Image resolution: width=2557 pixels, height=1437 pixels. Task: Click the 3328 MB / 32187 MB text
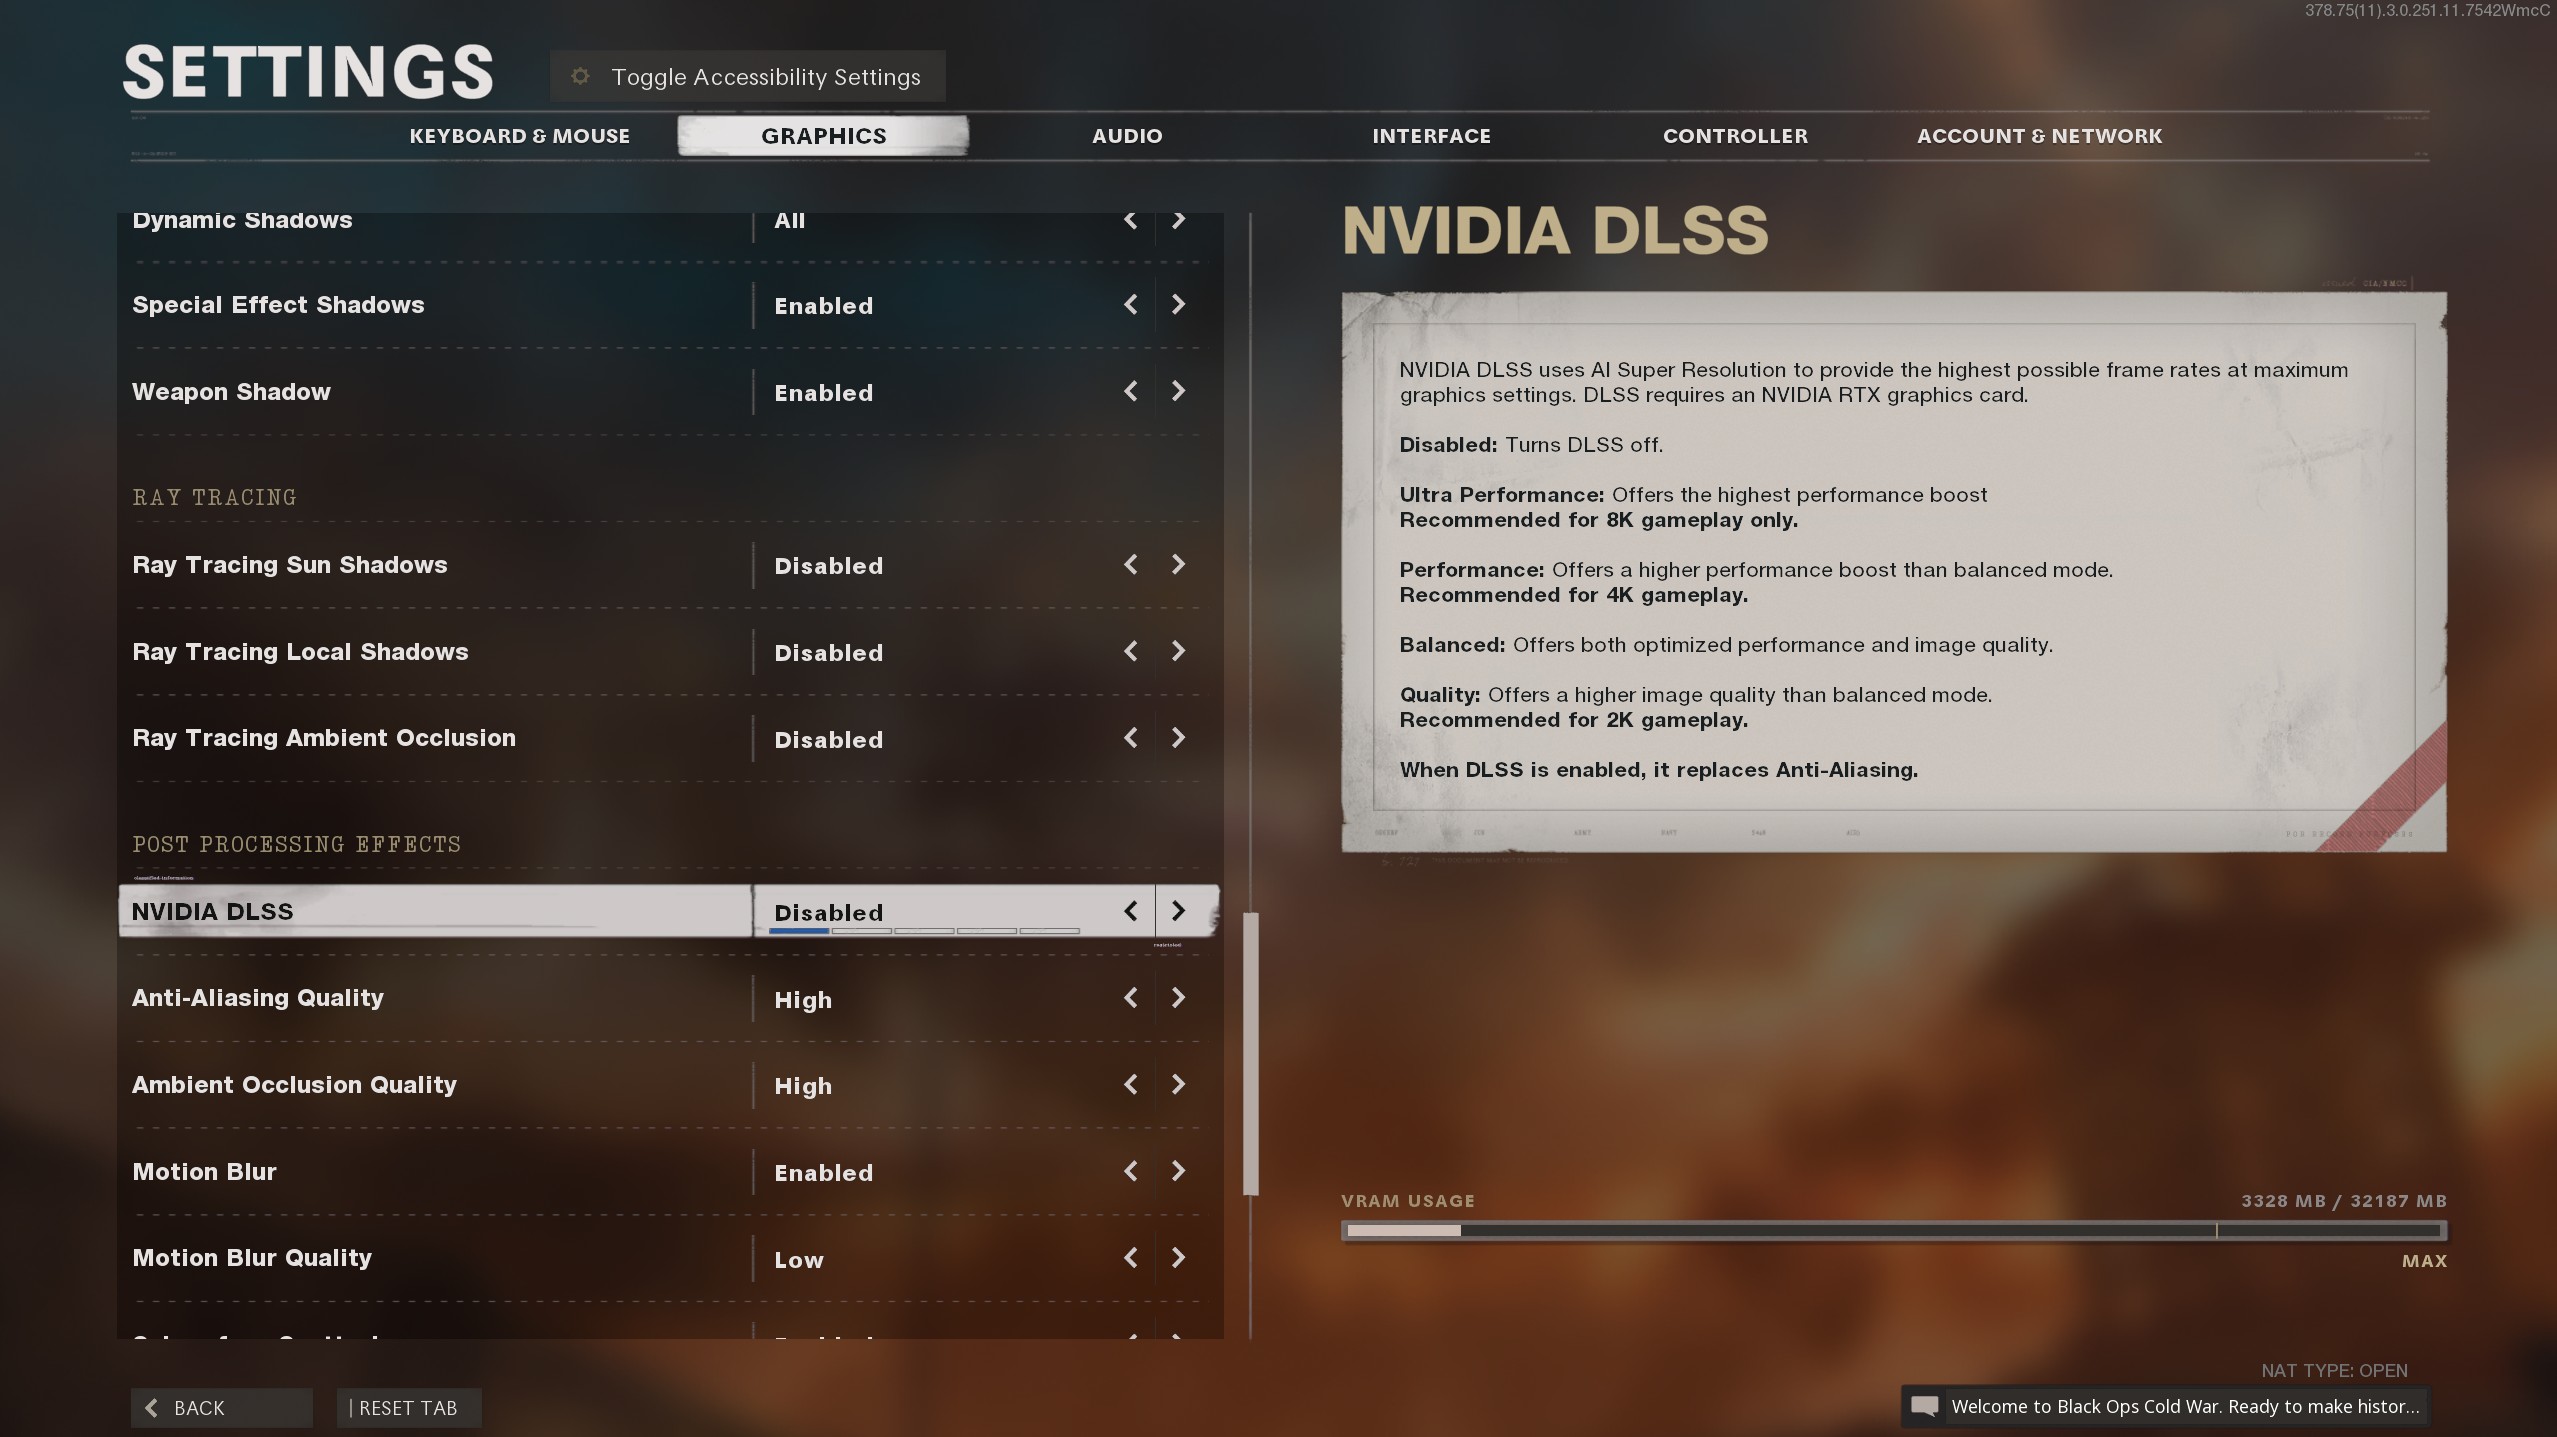coord(2343,1201)
